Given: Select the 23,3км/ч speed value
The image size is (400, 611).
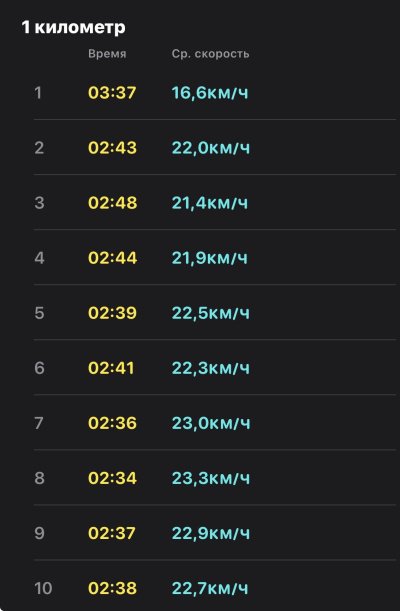Looking at the screenshot, I should 211,478.
